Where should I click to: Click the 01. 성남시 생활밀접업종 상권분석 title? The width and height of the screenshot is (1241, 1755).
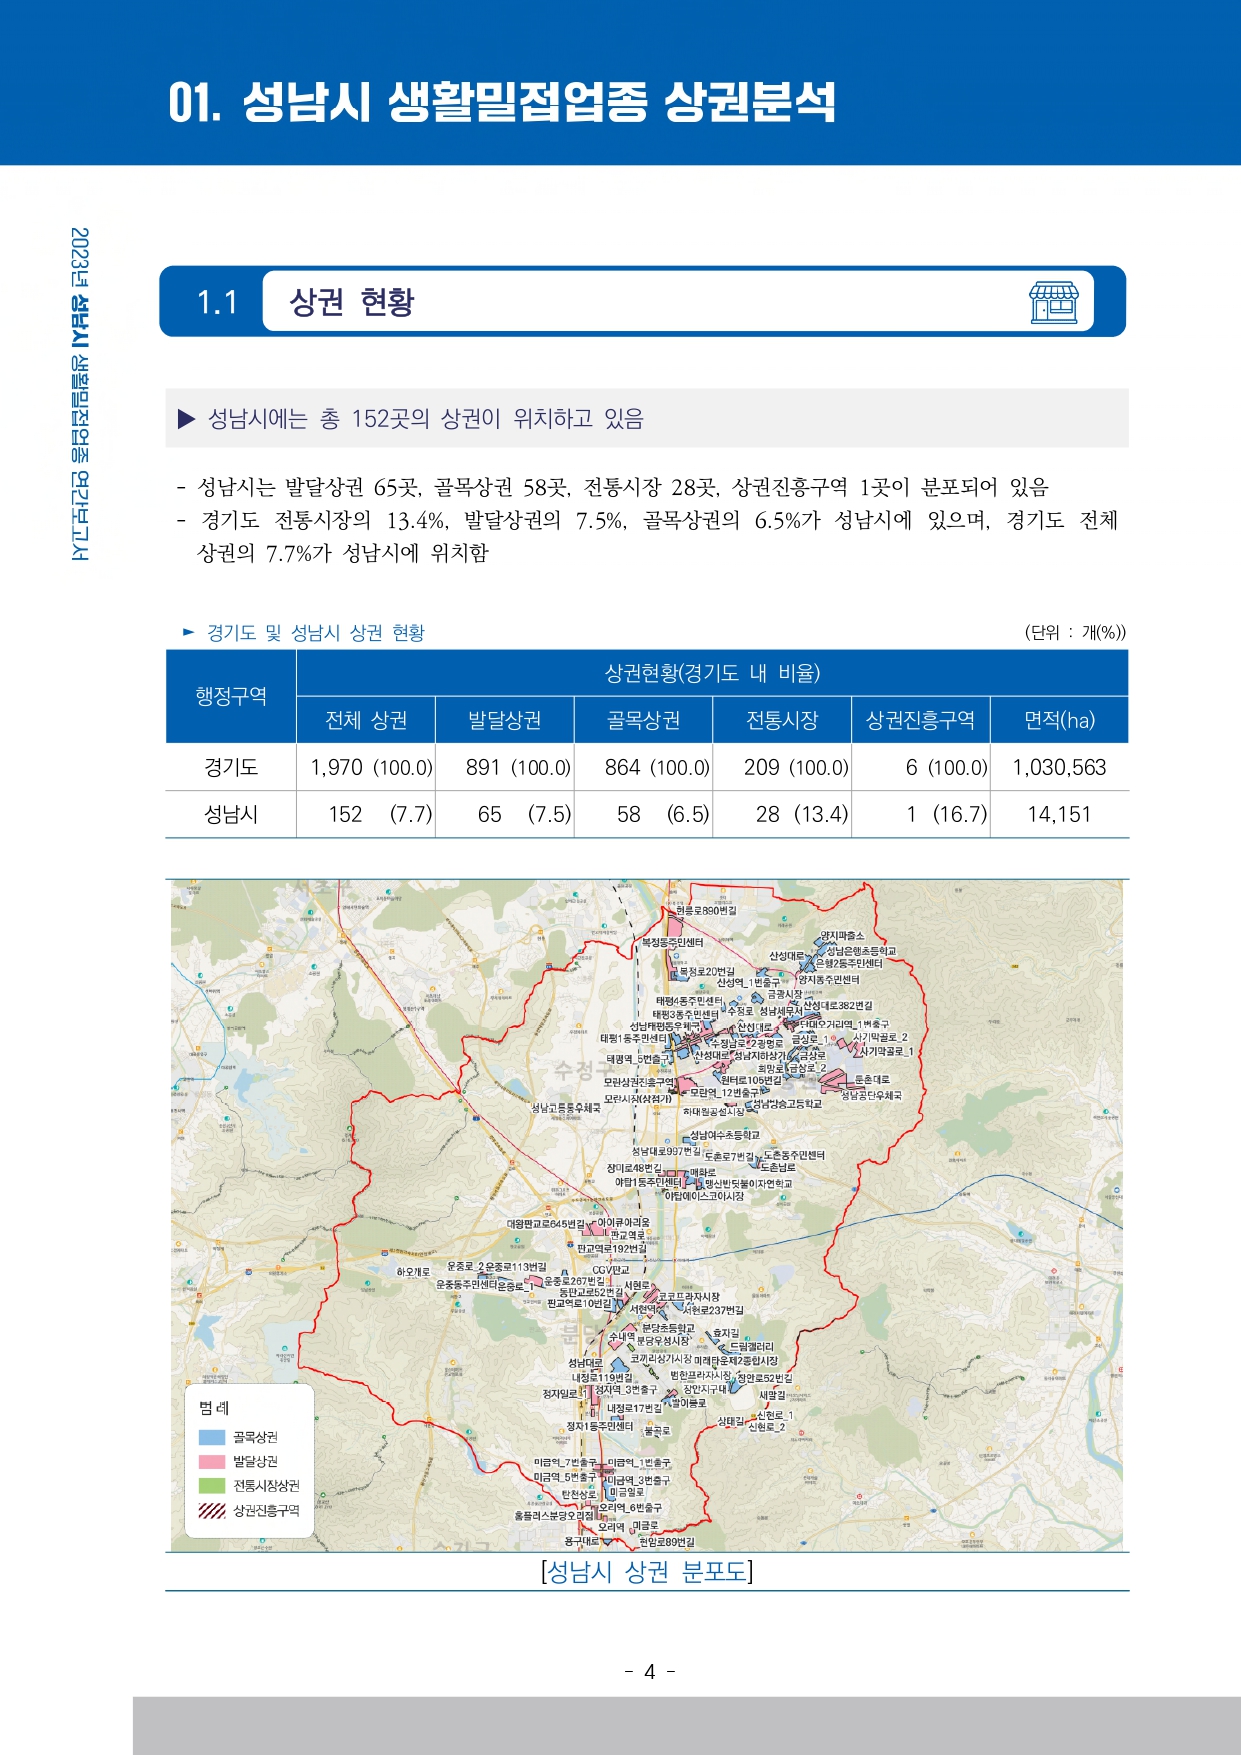click(502, 102)
